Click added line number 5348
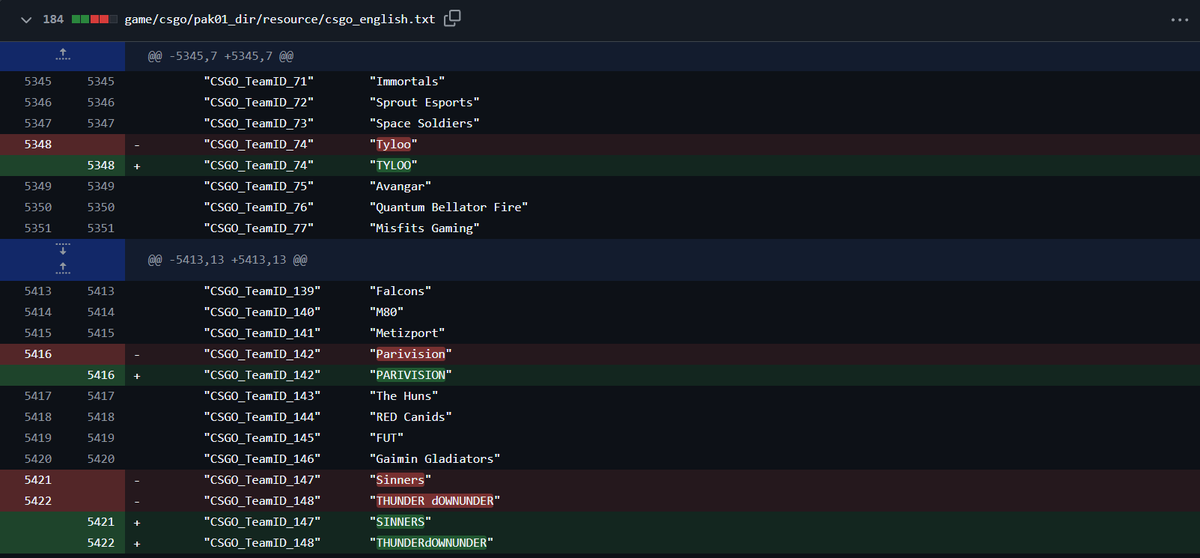This screenshot has width=1200, height=558. point(100,165)
